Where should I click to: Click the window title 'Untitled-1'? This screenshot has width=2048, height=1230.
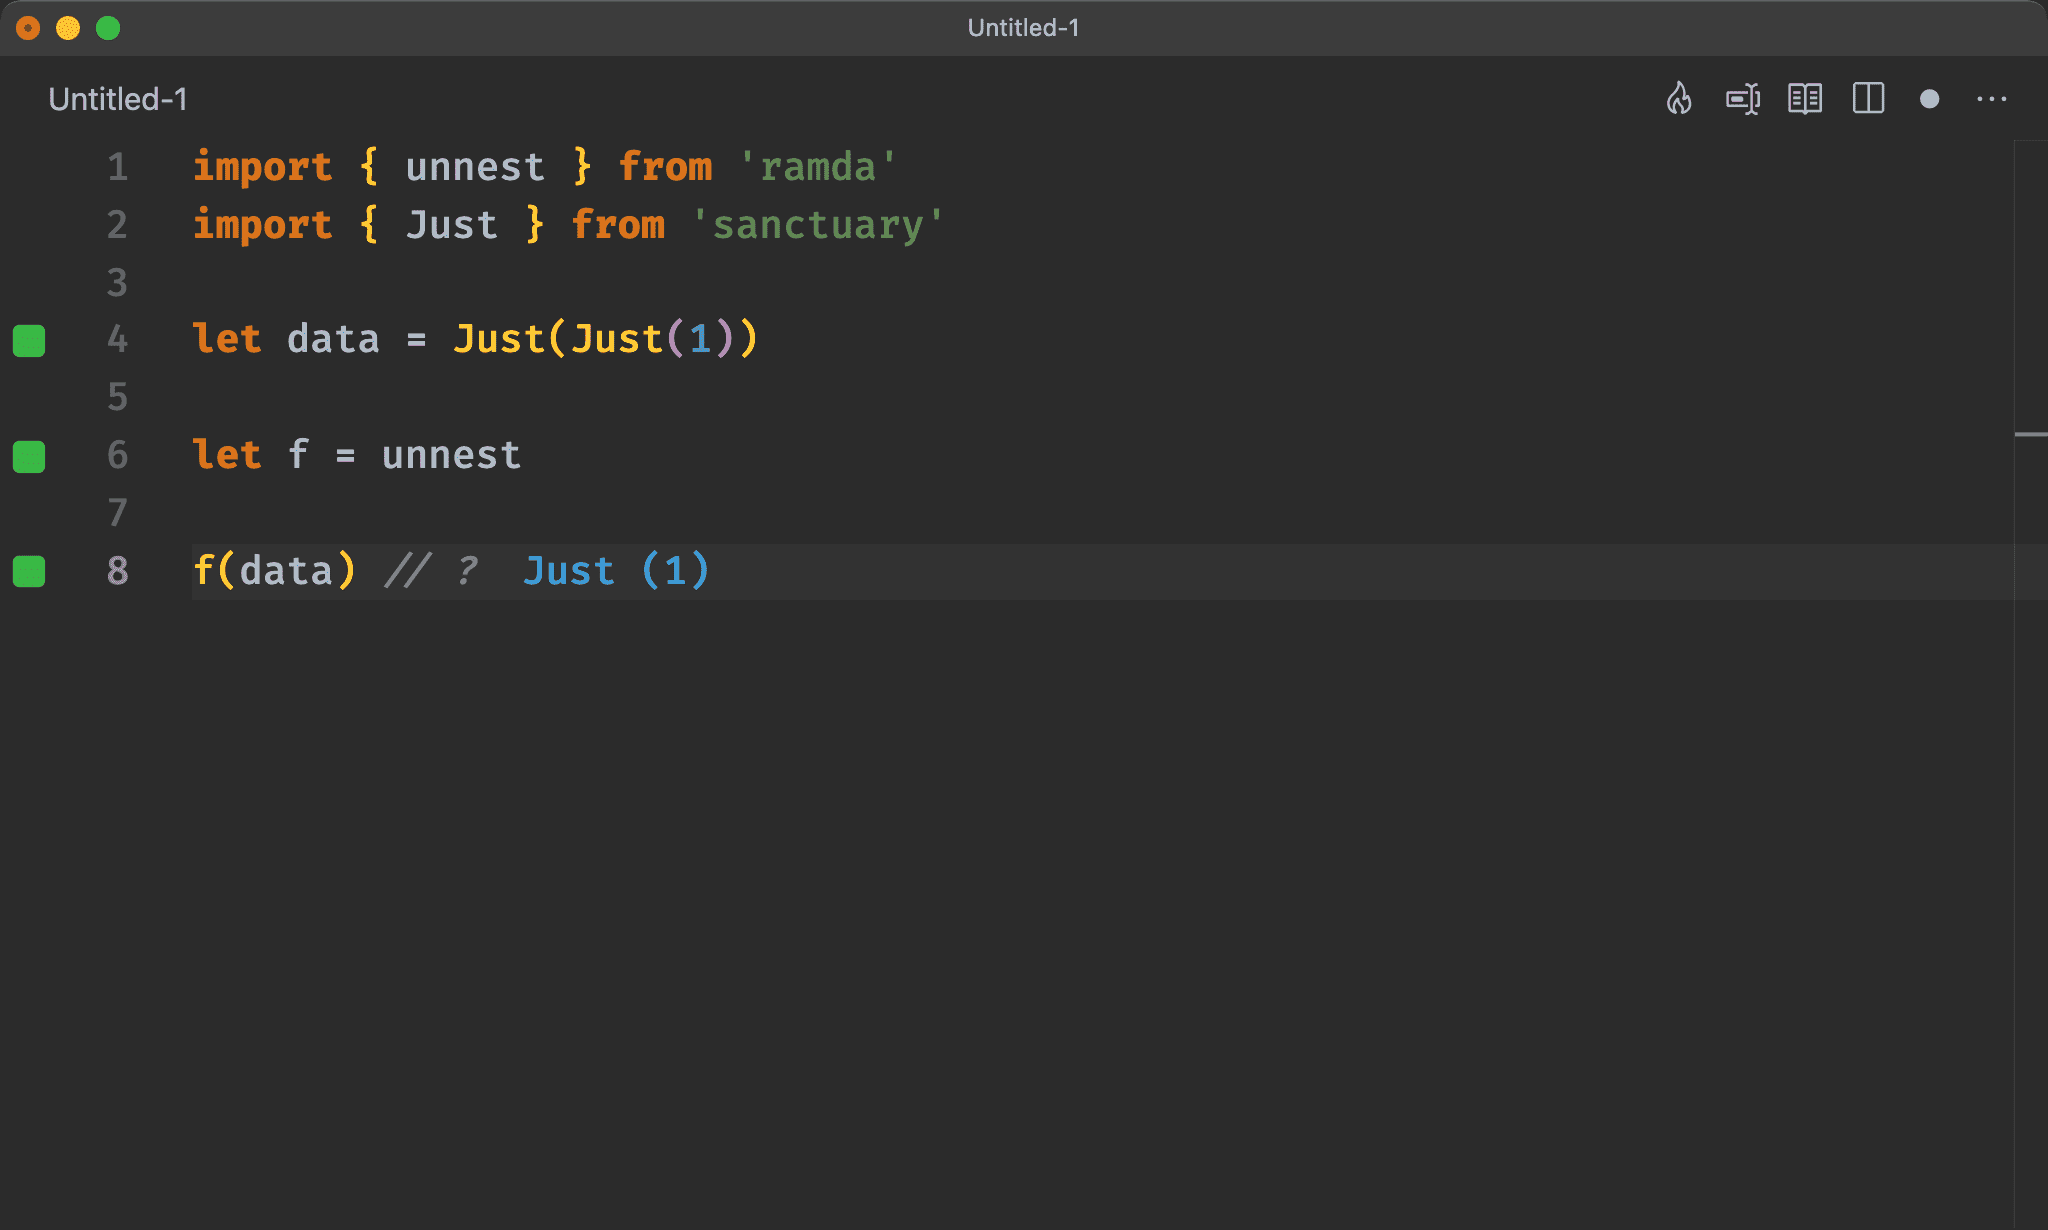(1023, 28)
